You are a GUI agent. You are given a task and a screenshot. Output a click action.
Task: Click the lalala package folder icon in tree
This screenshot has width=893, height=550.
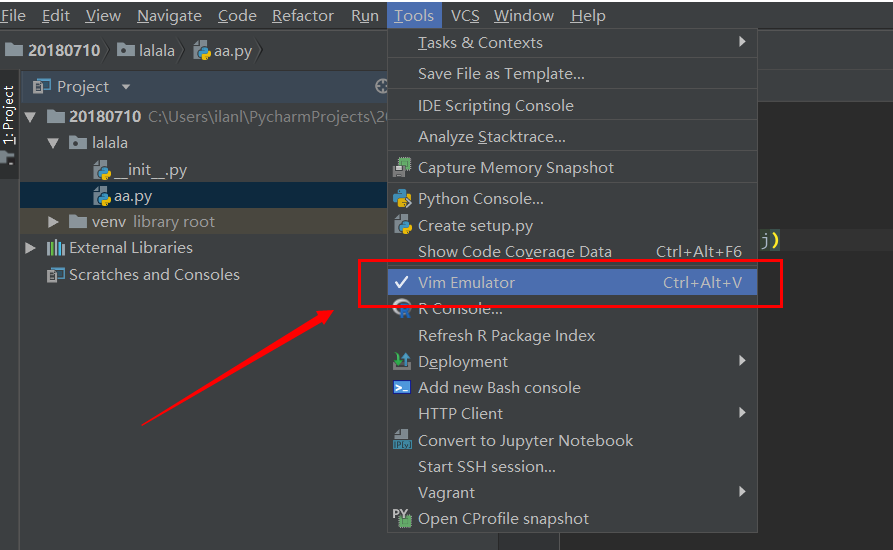tap(78, 142)
